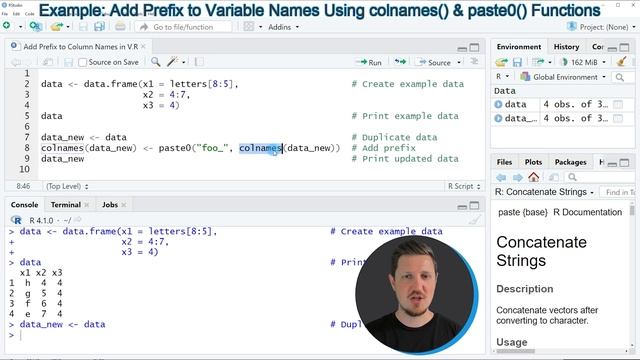640x360 pixels.
Task: Switch to the Files tab
Action: coord(504,162)
